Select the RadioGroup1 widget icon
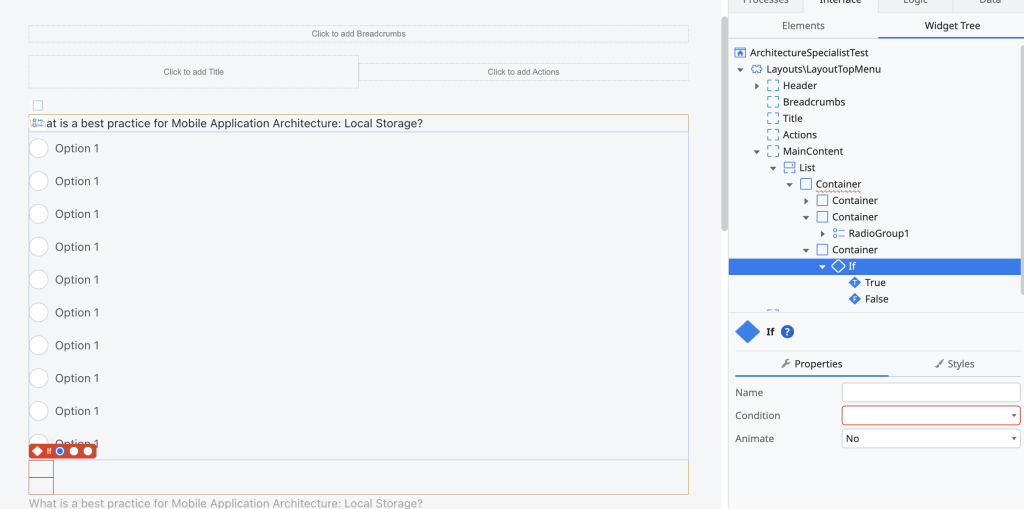1024x509 pixels. pyautogui.click(x=839, y=233)
